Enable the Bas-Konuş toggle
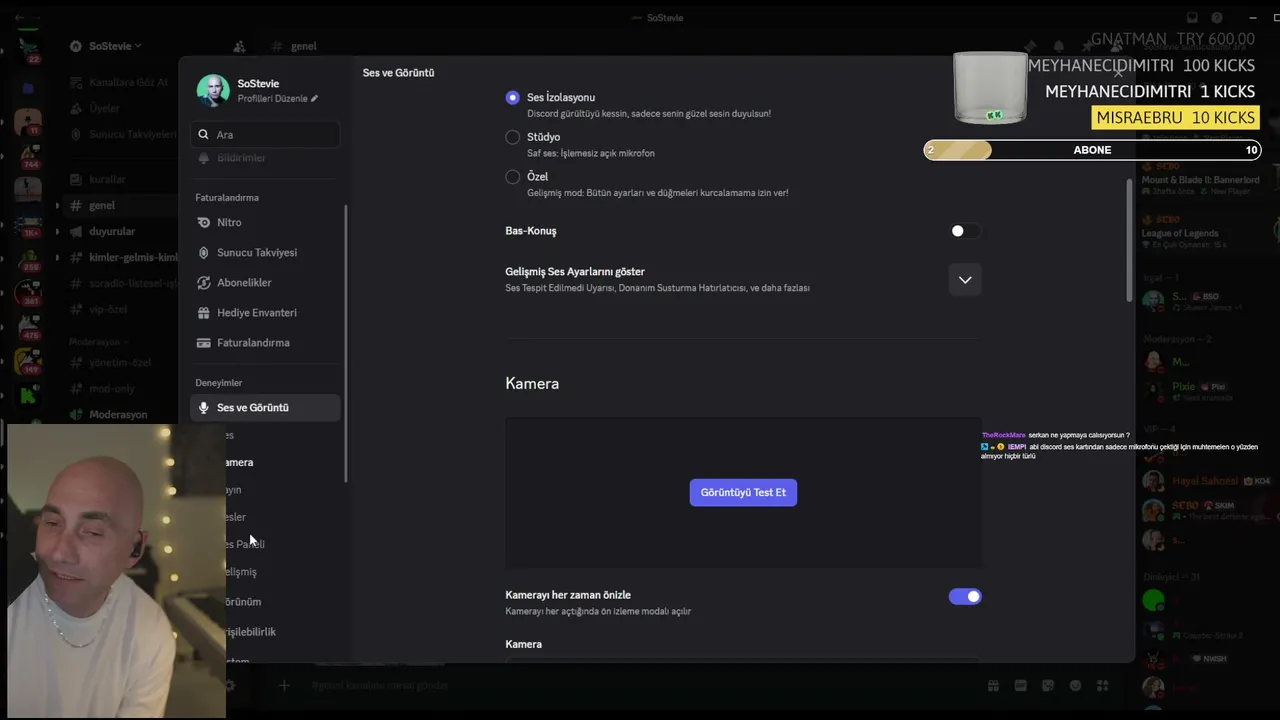This screenshot has width=1280, height=720. 964,231
